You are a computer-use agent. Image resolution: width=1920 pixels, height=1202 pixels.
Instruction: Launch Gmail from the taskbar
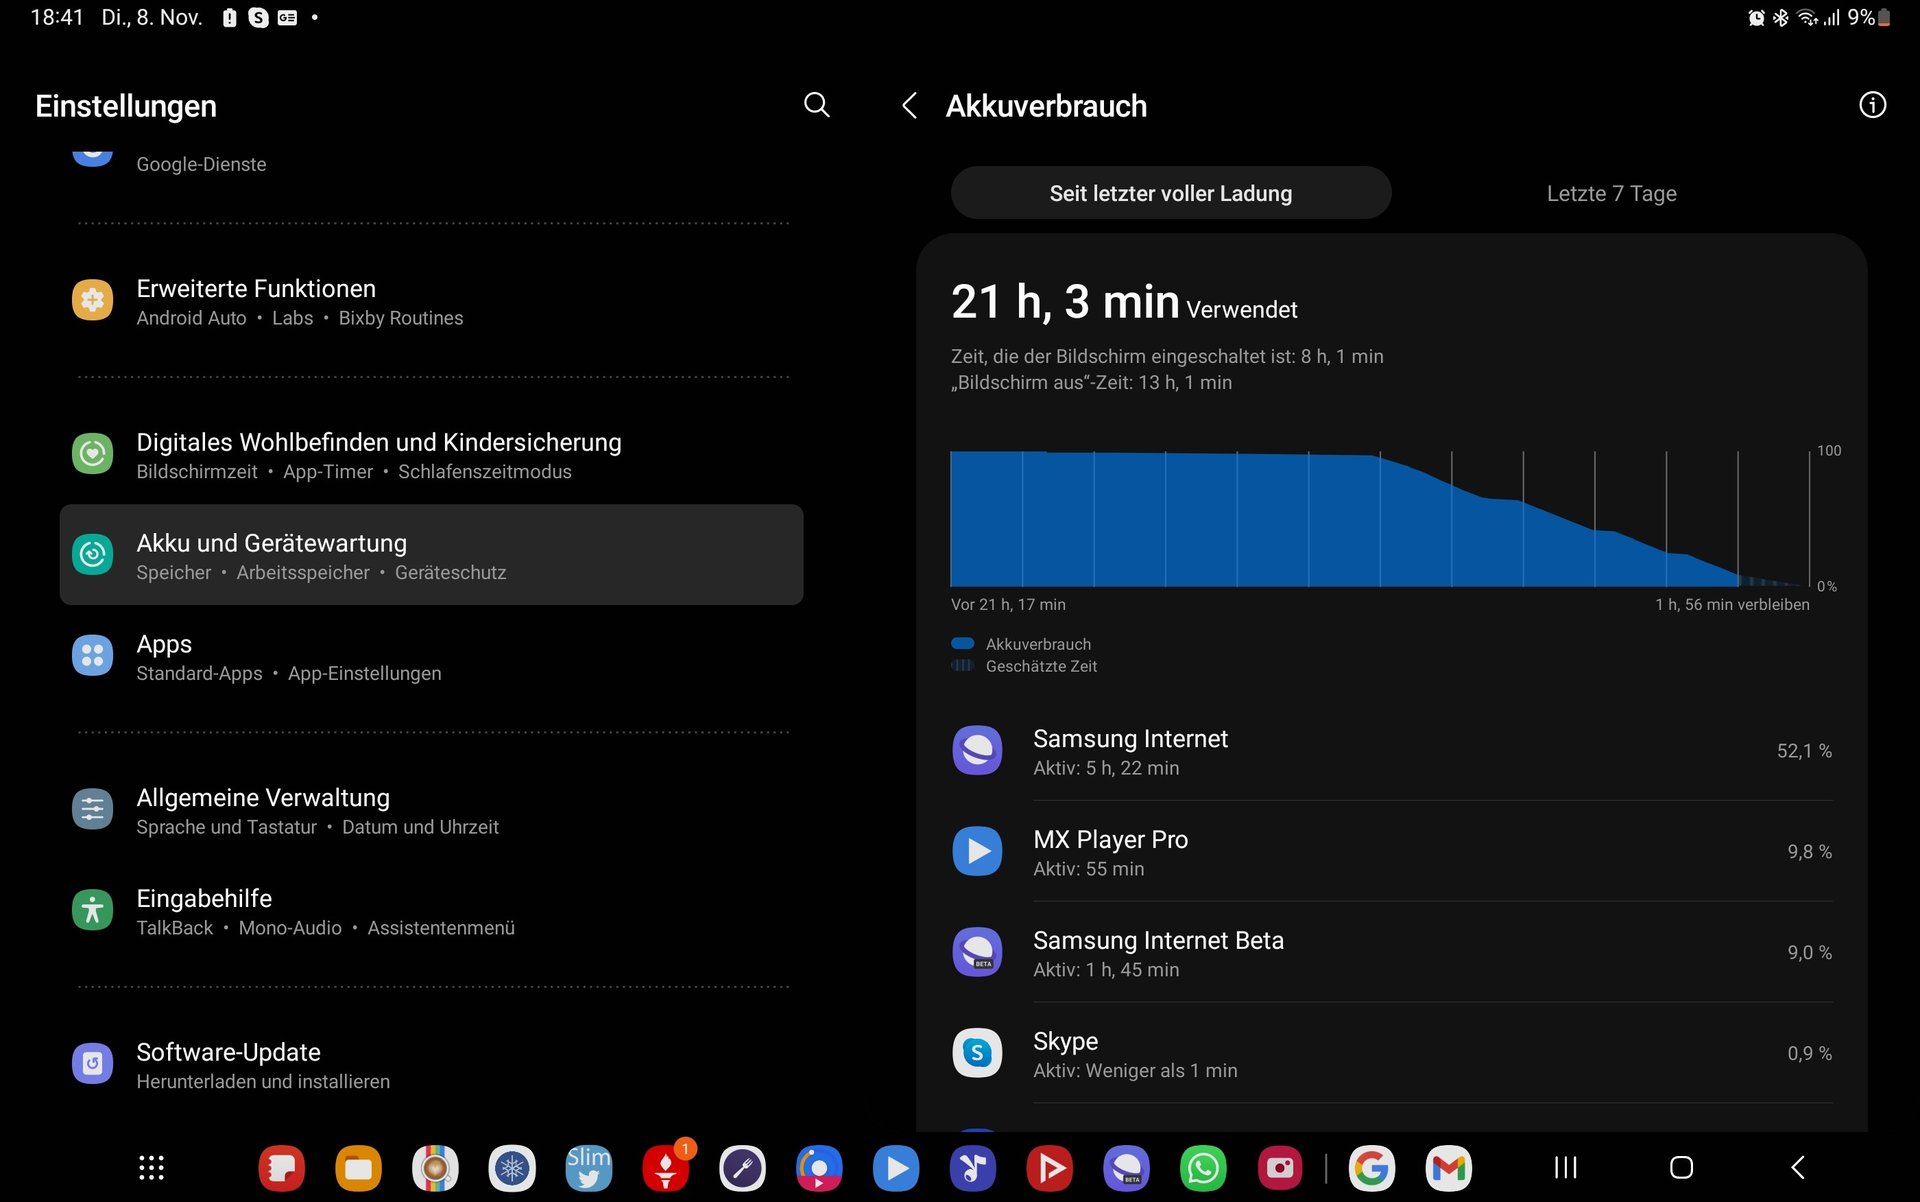pos(1448,1168)
